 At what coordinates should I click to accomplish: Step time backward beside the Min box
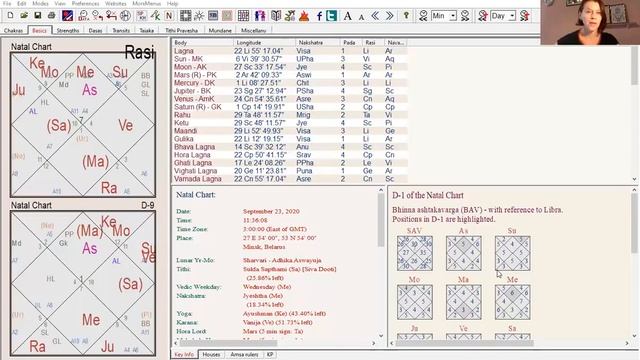[423, 16]
